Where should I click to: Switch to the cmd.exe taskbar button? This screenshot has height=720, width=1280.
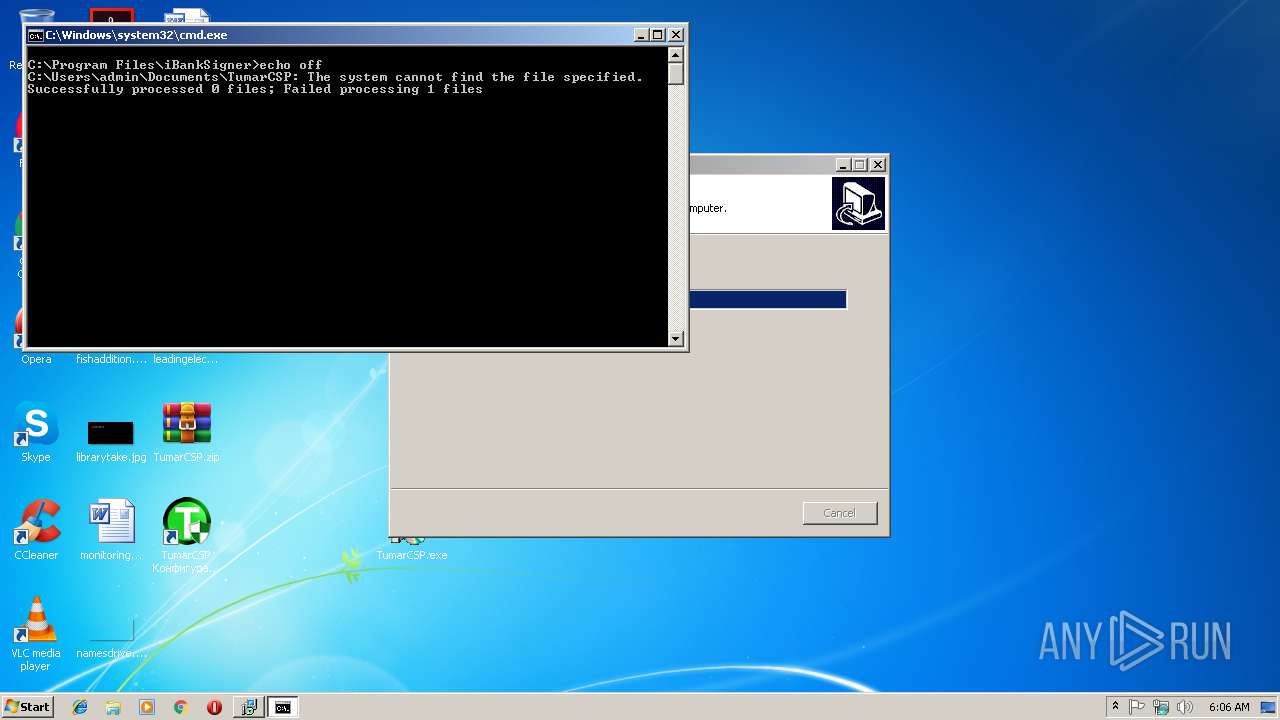click(x=283, y=707)
